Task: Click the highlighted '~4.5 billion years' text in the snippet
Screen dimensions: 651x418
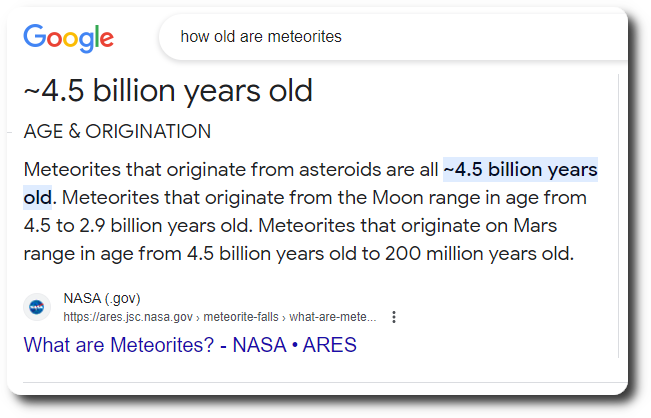Action: (520, 169)
